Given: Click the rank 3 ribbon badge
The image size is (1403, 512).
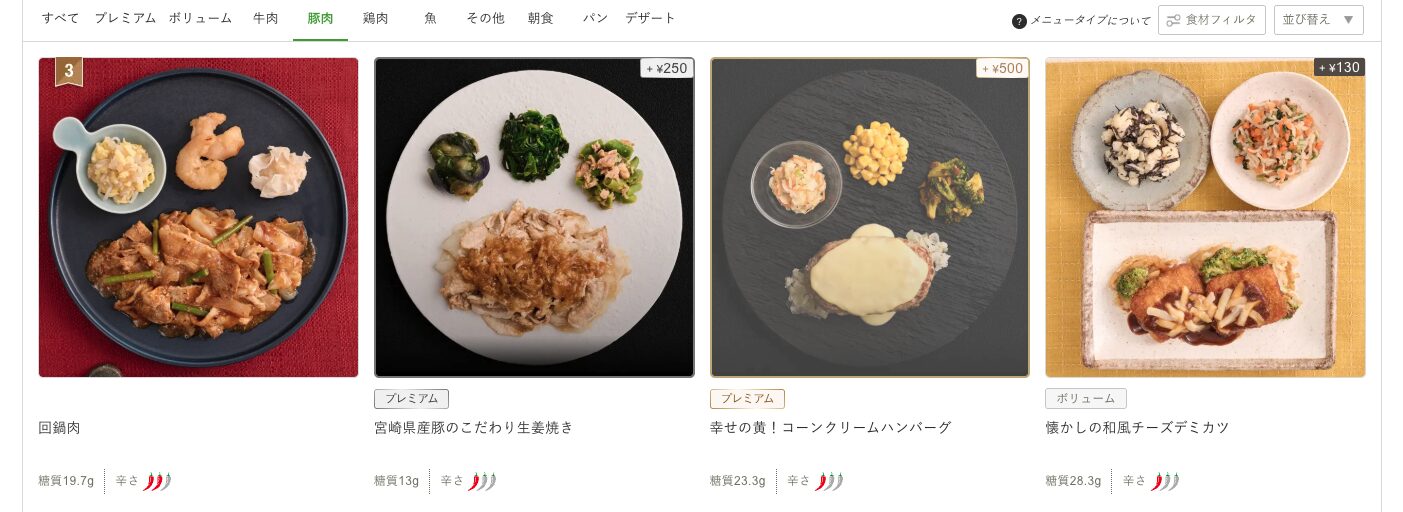Looking at the screenshot, I should point(69,72).
